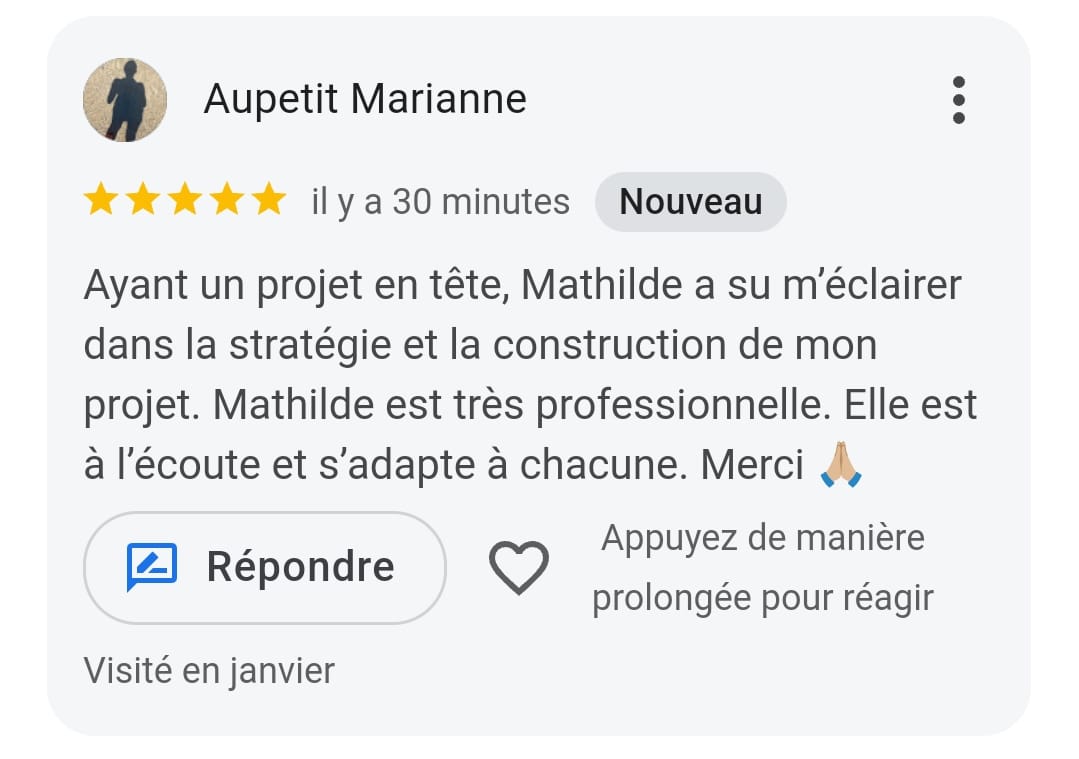Click the second yellow rating star
1079x759 pixels.
[x=143, y=200]
